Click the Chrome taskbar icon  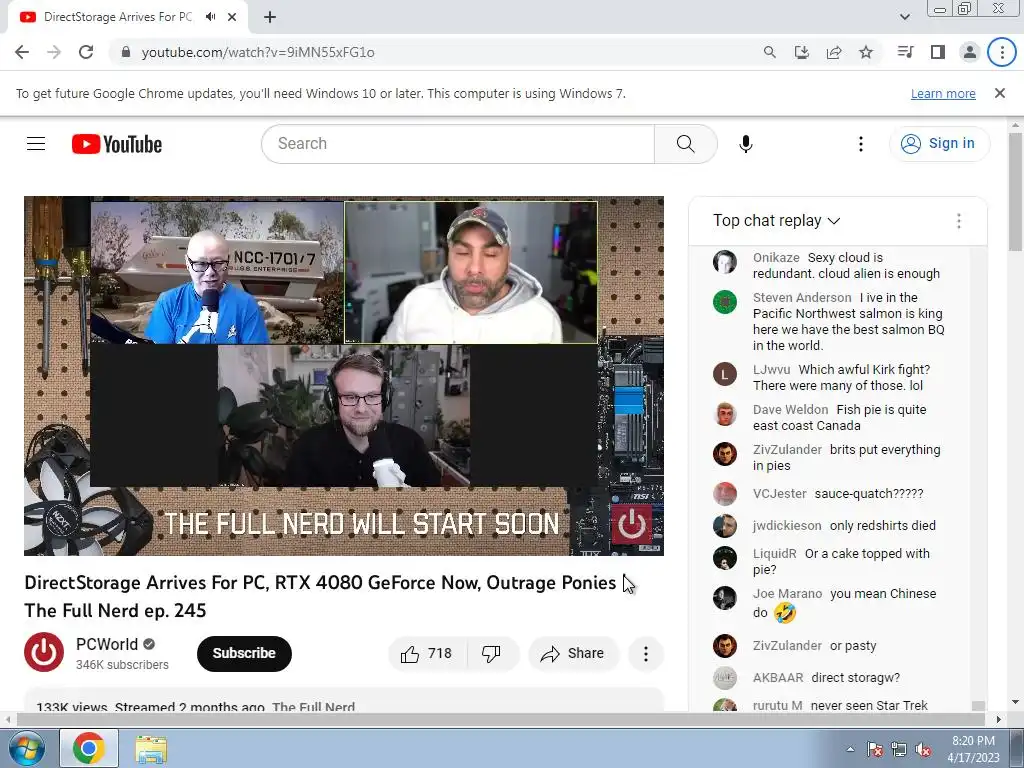pos(89,748)
